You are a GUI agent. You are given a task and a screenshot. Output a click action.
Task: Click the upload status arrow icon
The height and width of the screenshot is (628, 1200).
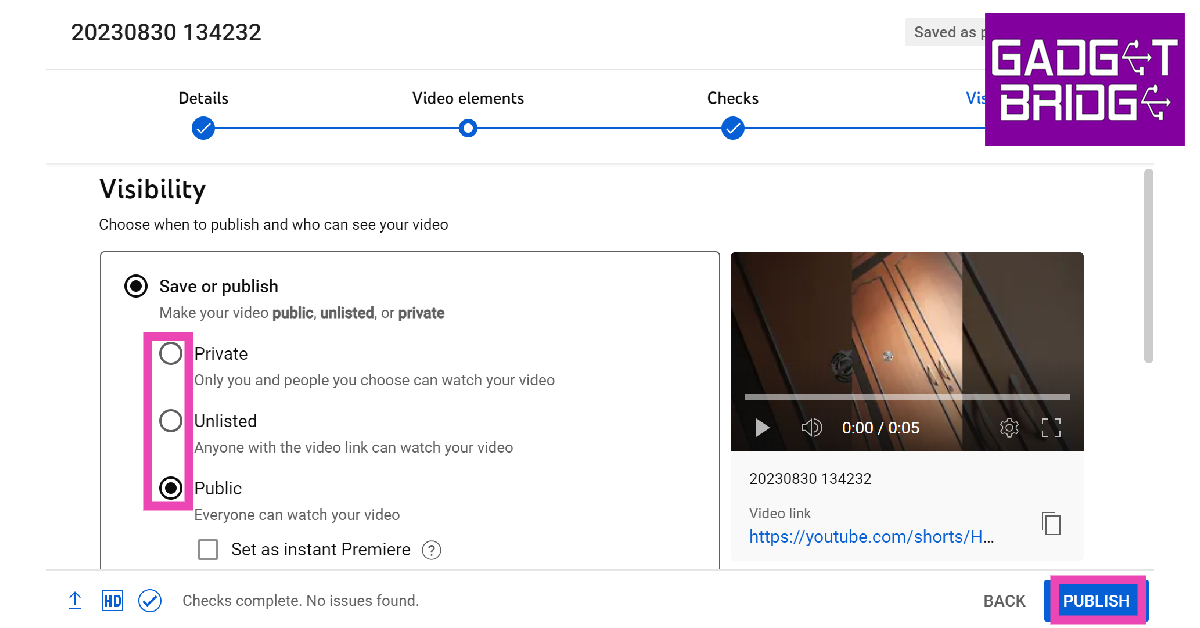[x=75, y=600]
